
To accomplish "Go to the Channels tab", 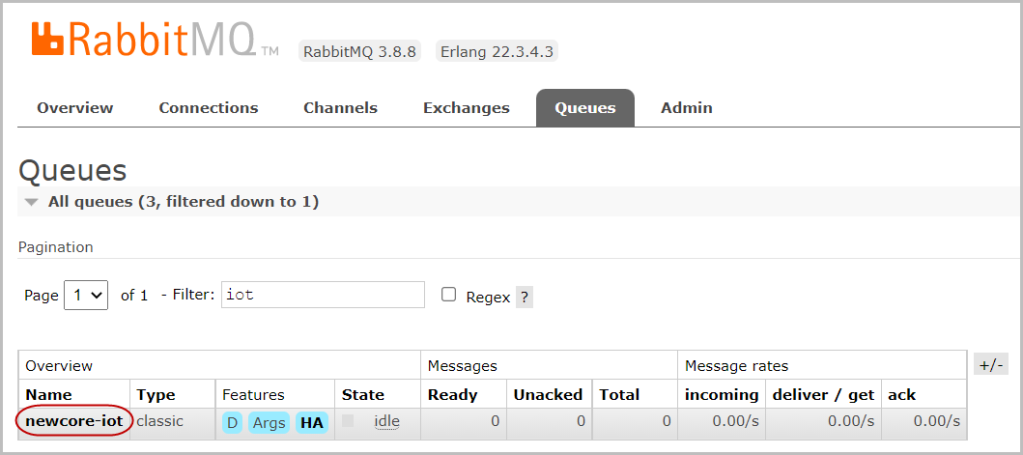I will click(340, 108).
